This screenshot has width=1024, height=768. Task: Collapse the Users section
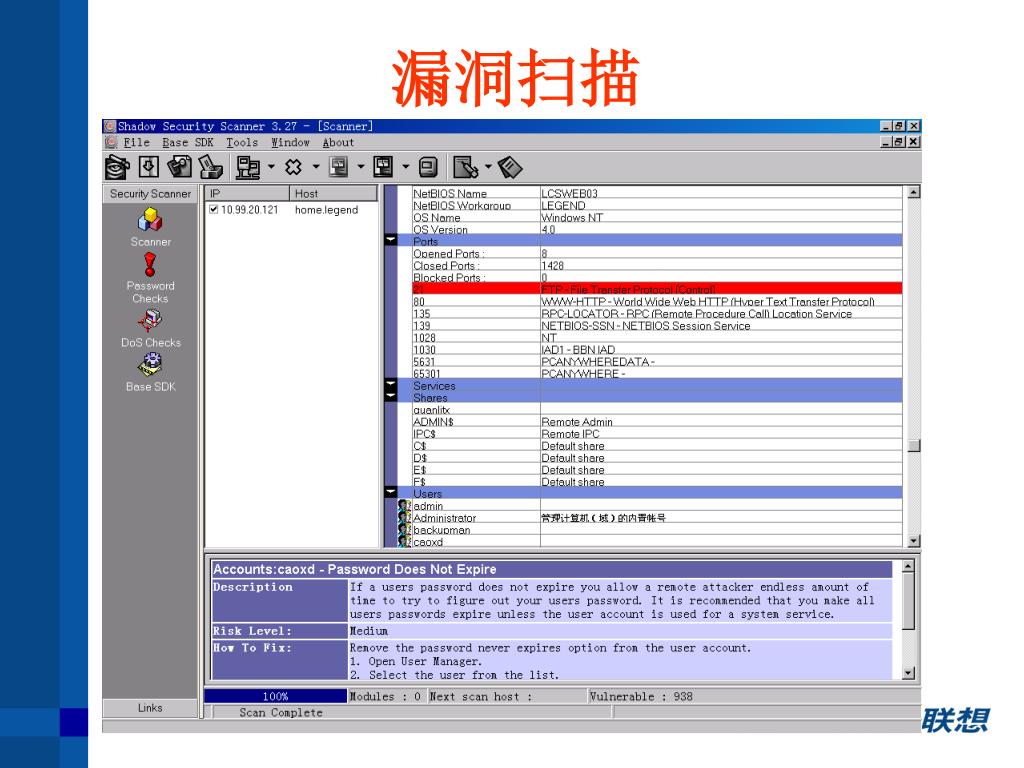coord(391,493)
